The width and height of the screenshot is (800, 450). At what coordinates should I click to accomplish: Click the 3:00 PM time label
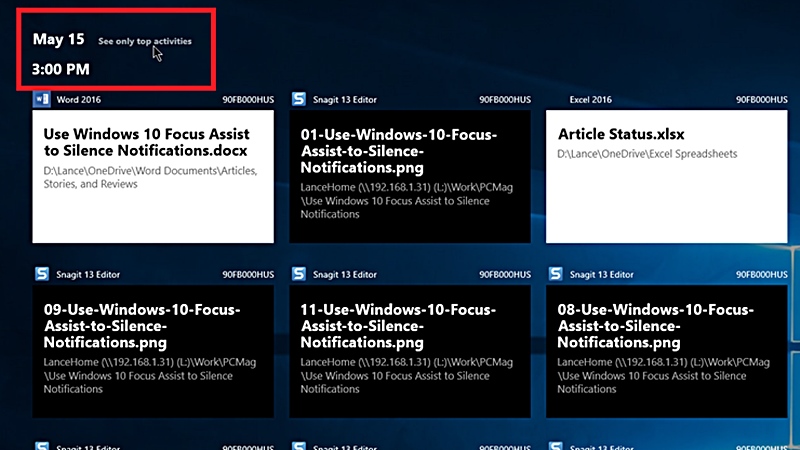pos(60,70)
